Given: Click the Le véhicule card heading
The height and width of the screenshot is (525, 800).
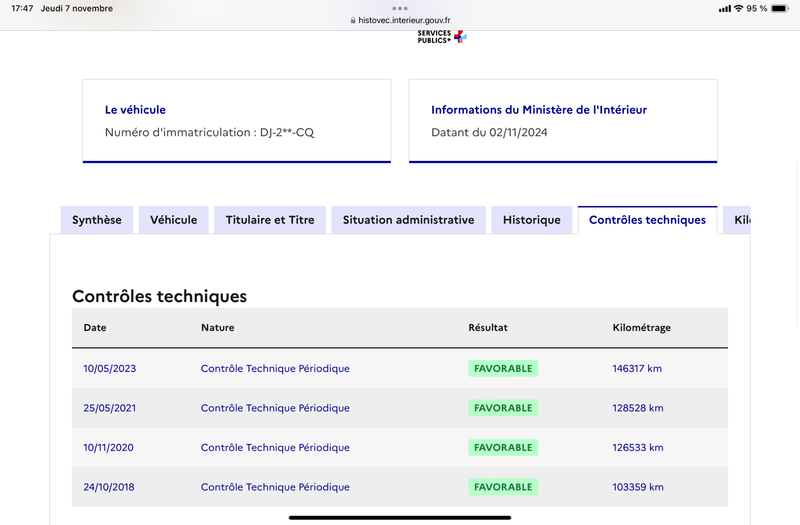Looking at the screenshot, I should click(135, 110).
